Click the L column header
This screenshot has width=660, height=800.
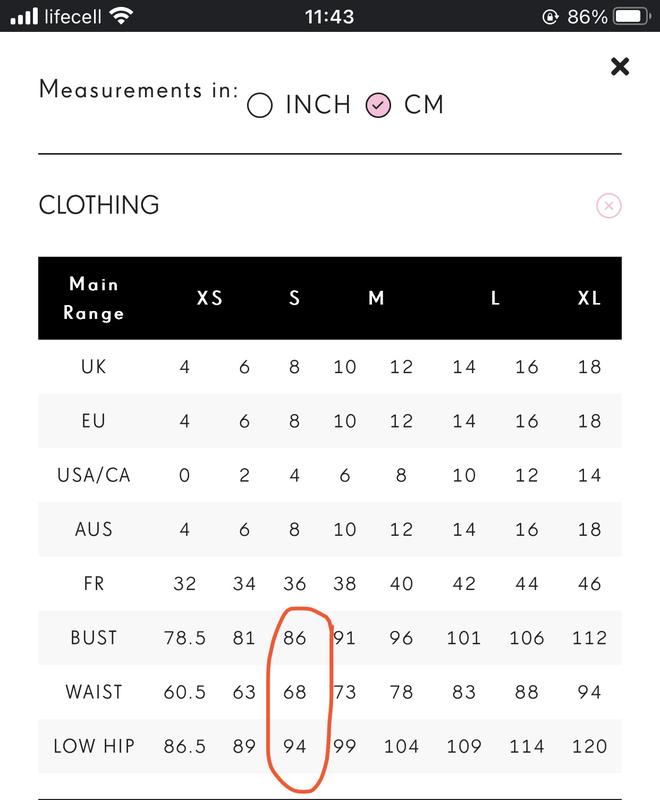[495, 298]
